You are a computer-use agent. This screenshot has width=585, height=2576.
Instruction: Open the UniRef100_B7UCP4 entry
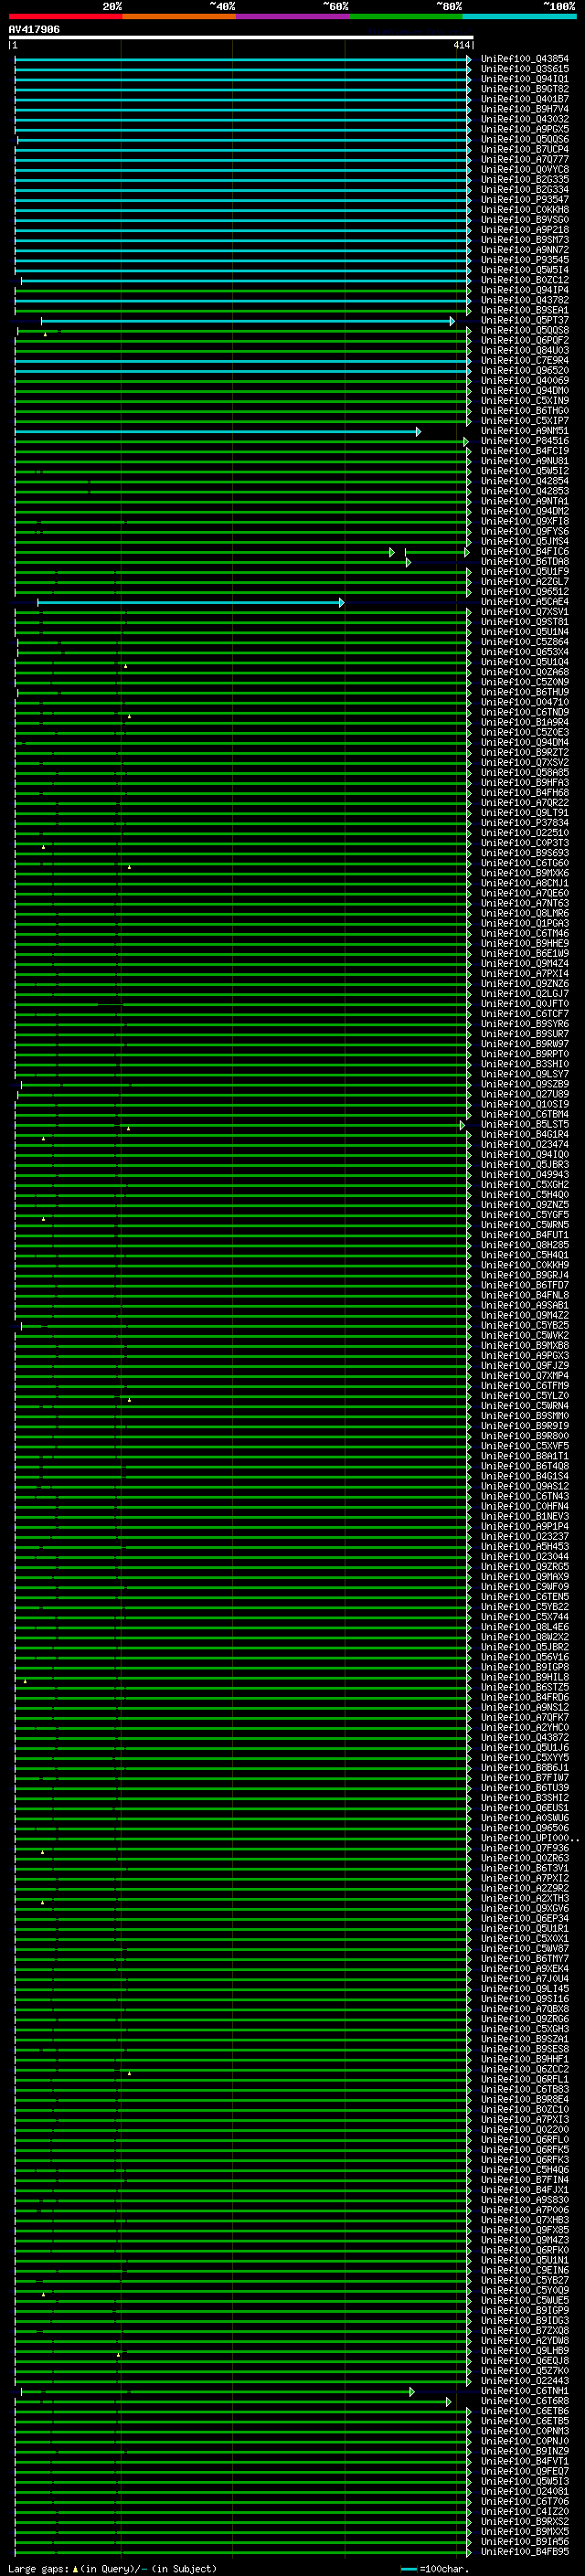(524, 150)
